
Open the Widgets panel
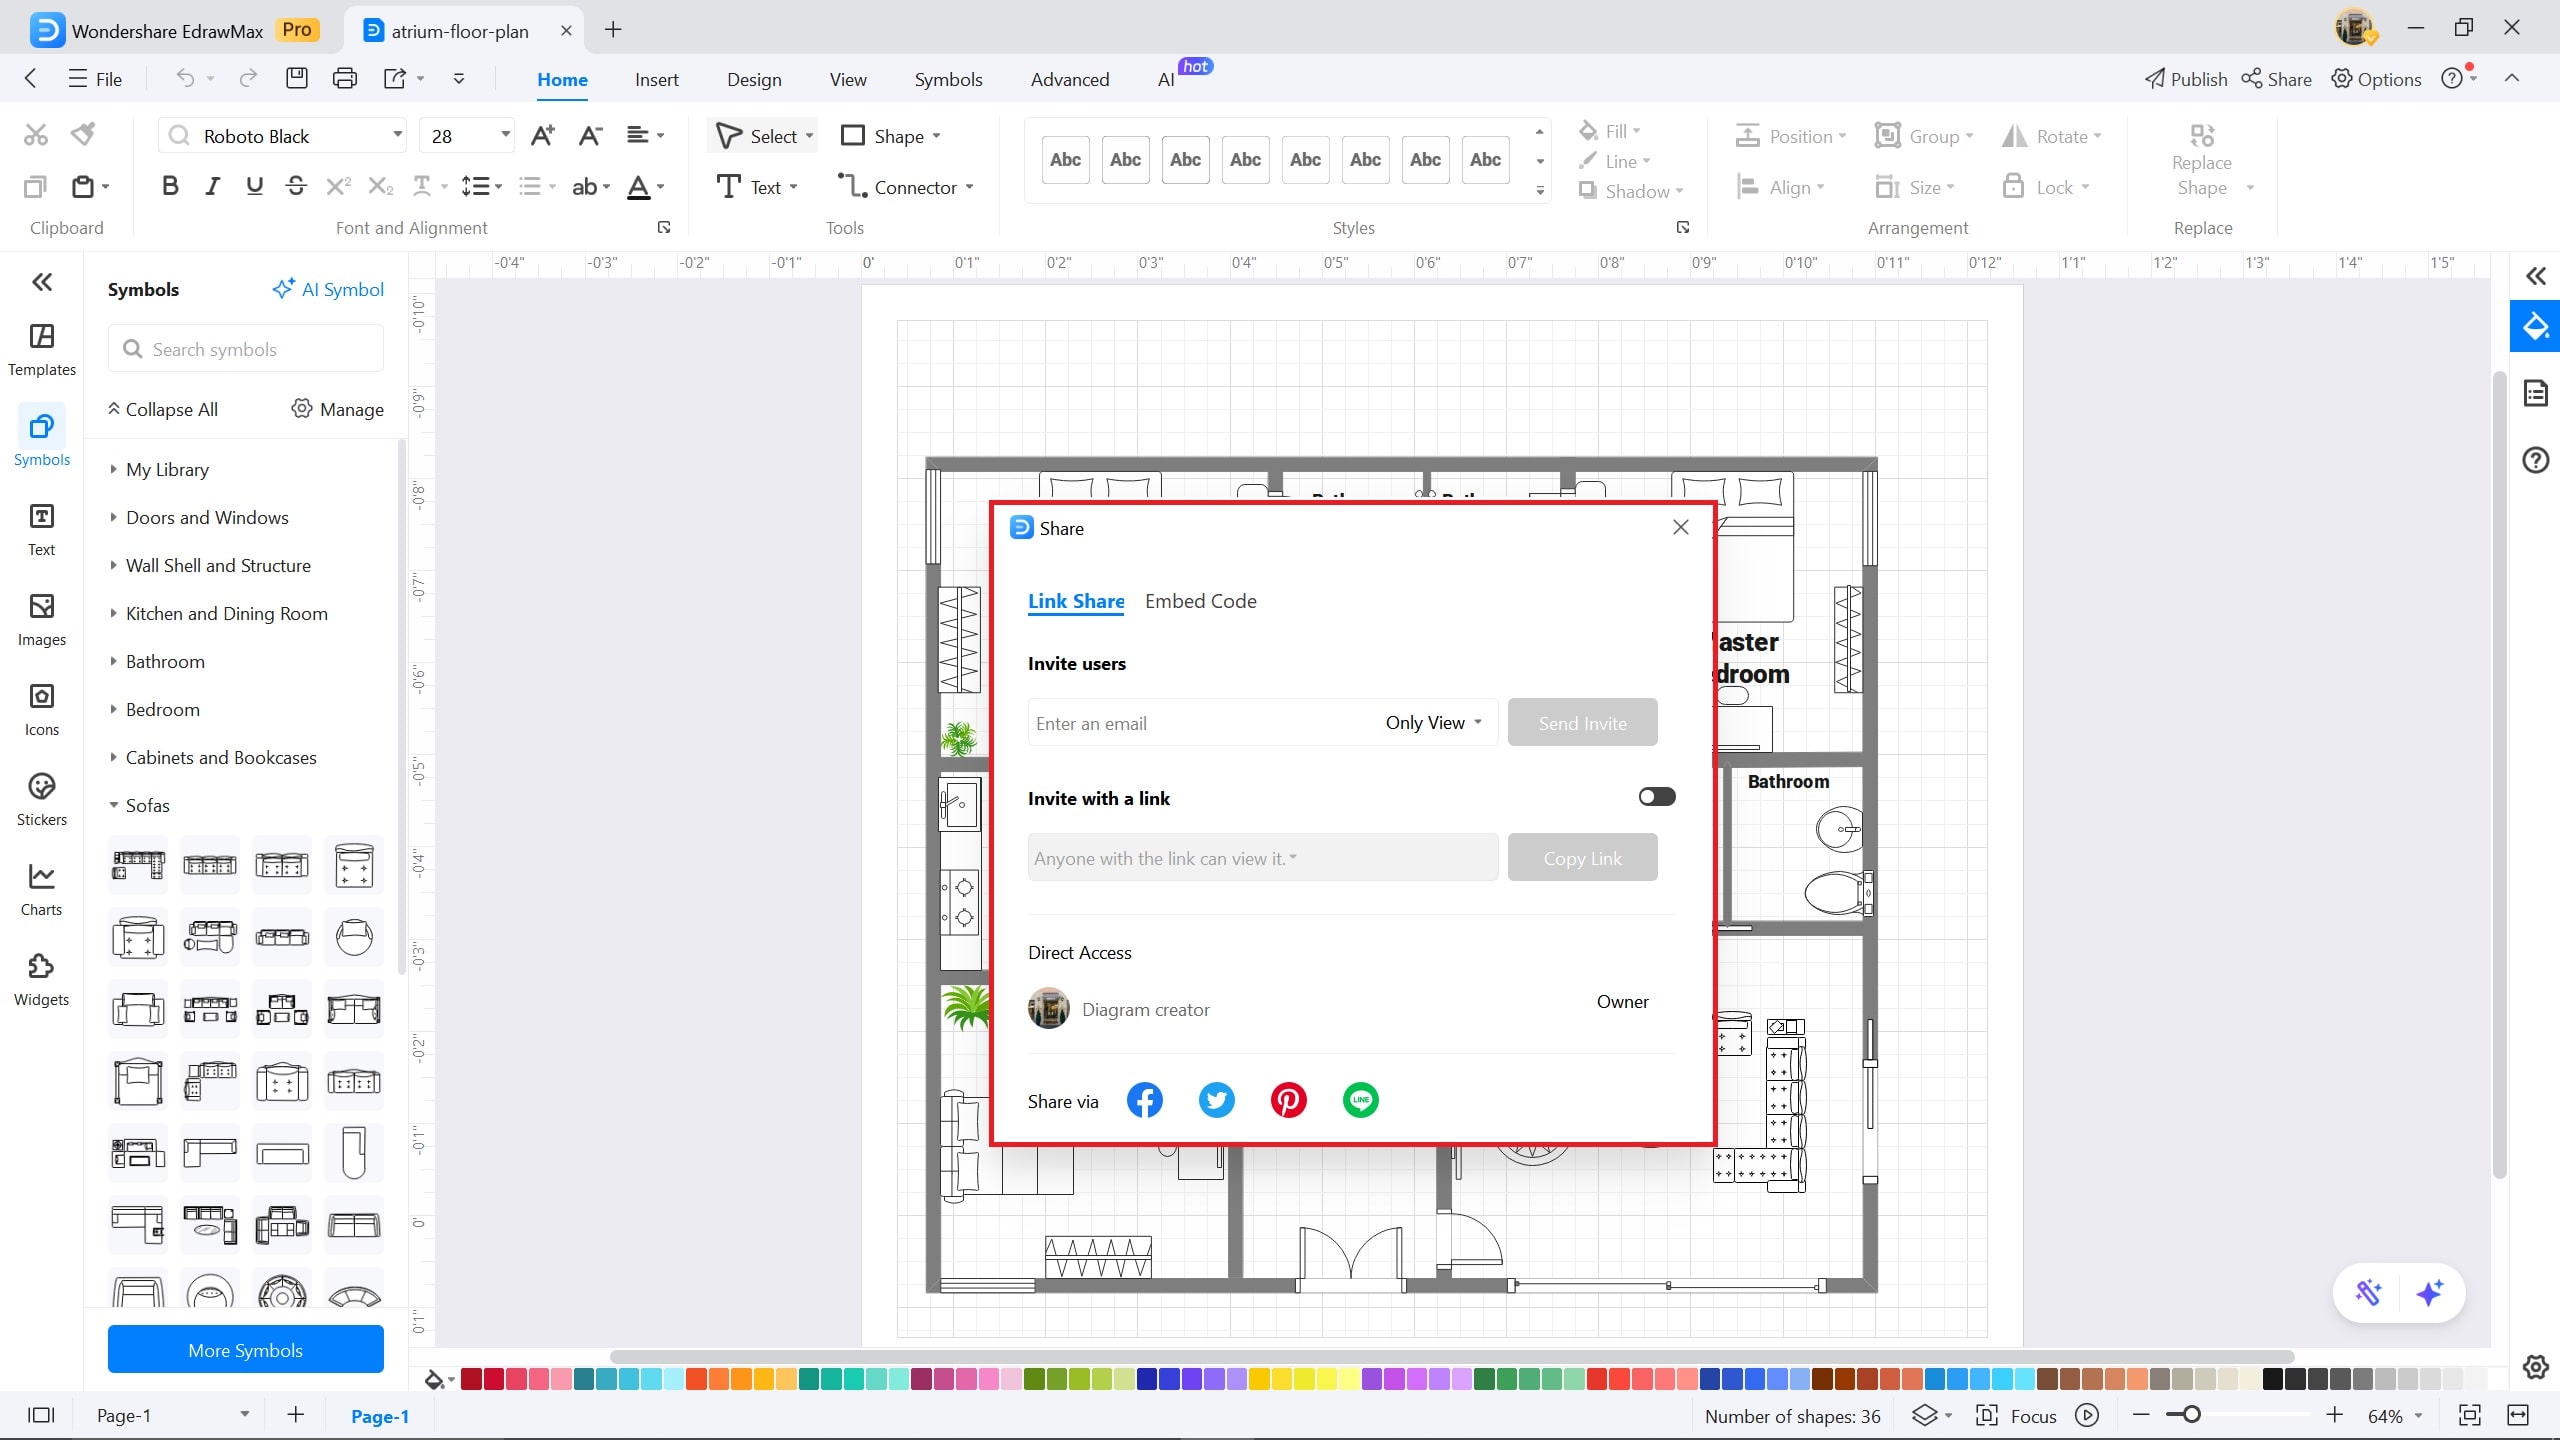[41, 979]
